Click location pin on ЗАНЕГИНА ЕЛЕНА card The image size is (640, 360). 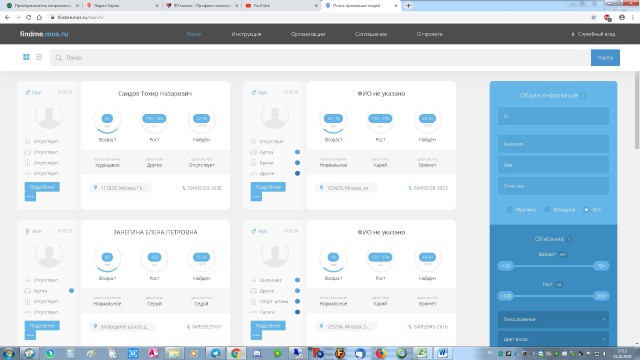96,327
